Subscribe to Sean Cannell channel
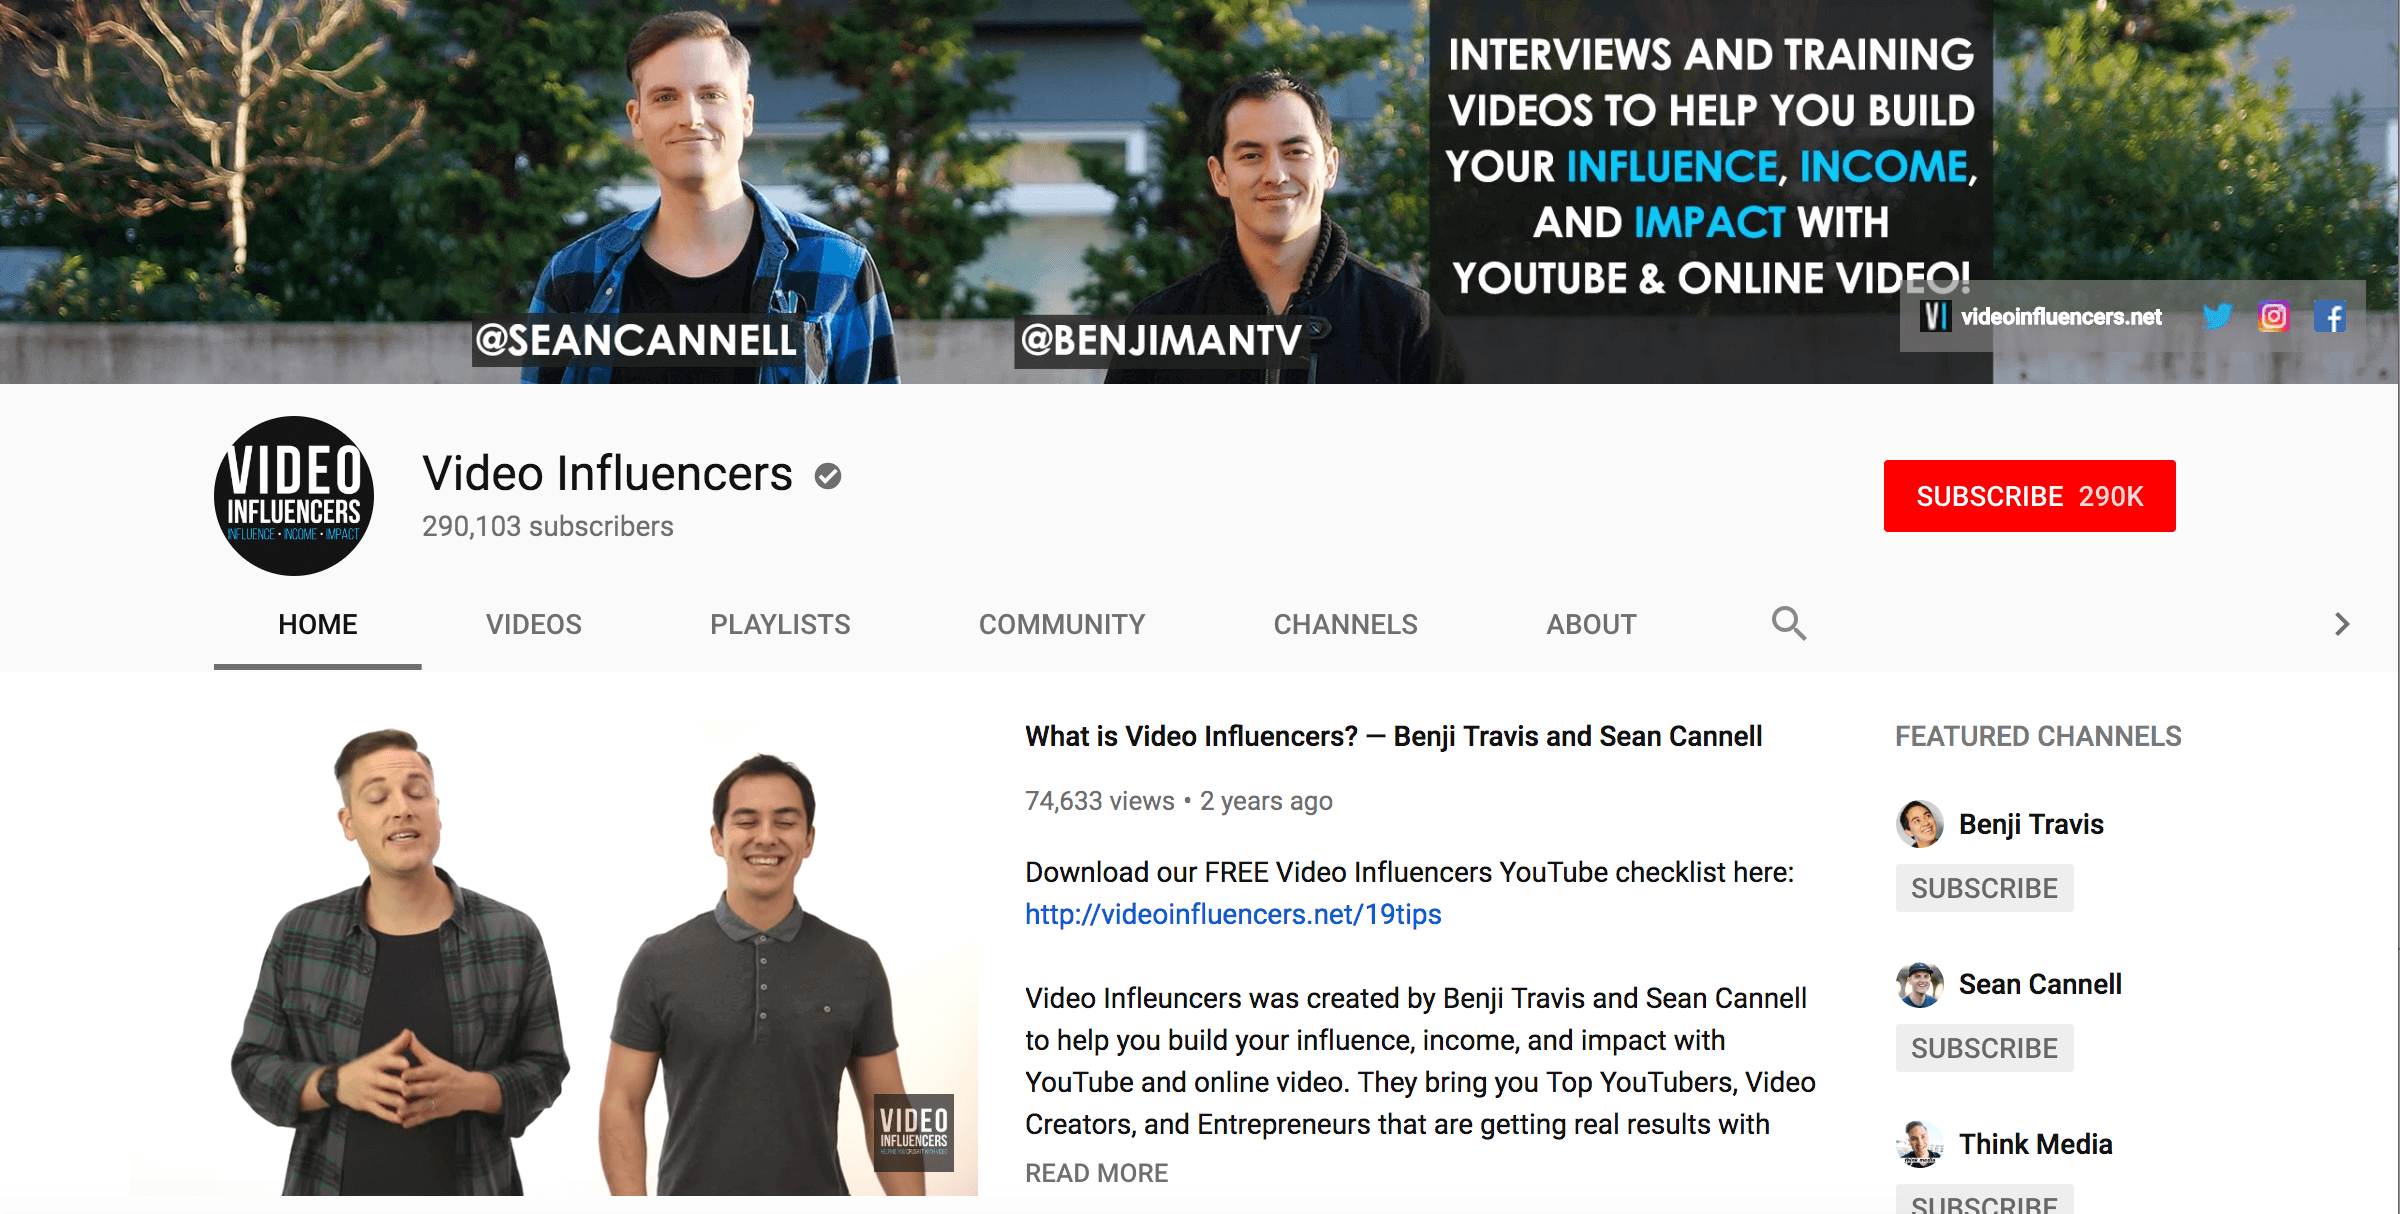The height and width of the screenshot is (1214, 2400). click(x=1984, y=1048)
